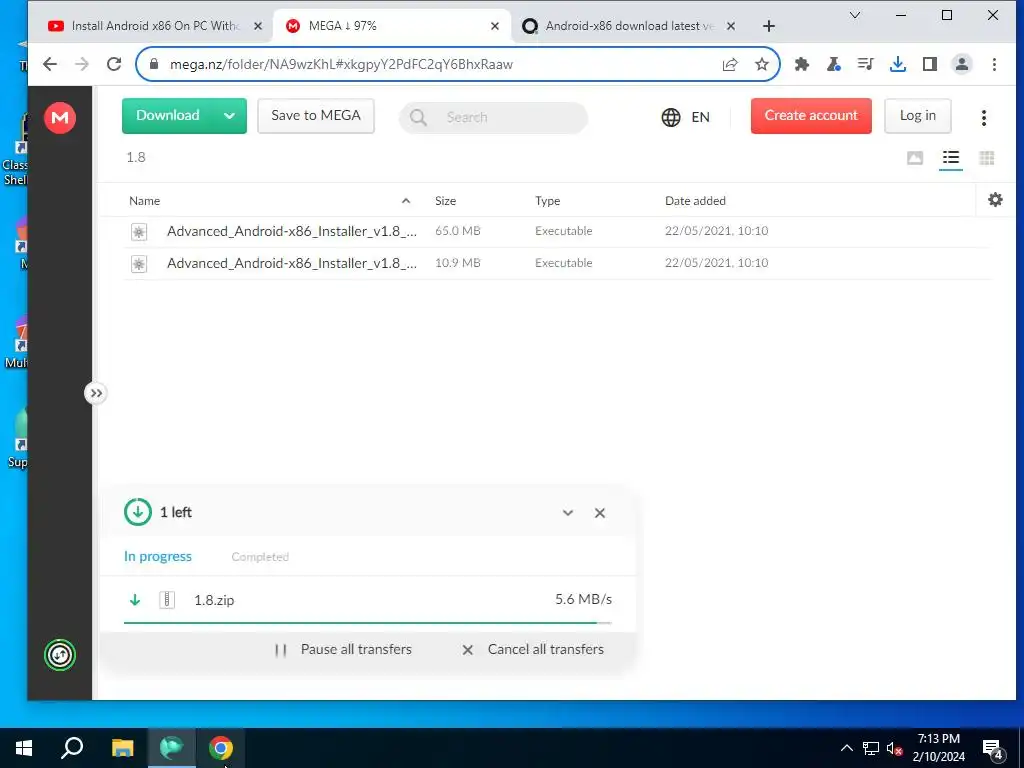Screen dimensions: 1024x768
Task: Open File Explorer from the taskbar
Action: click(122, 748)
